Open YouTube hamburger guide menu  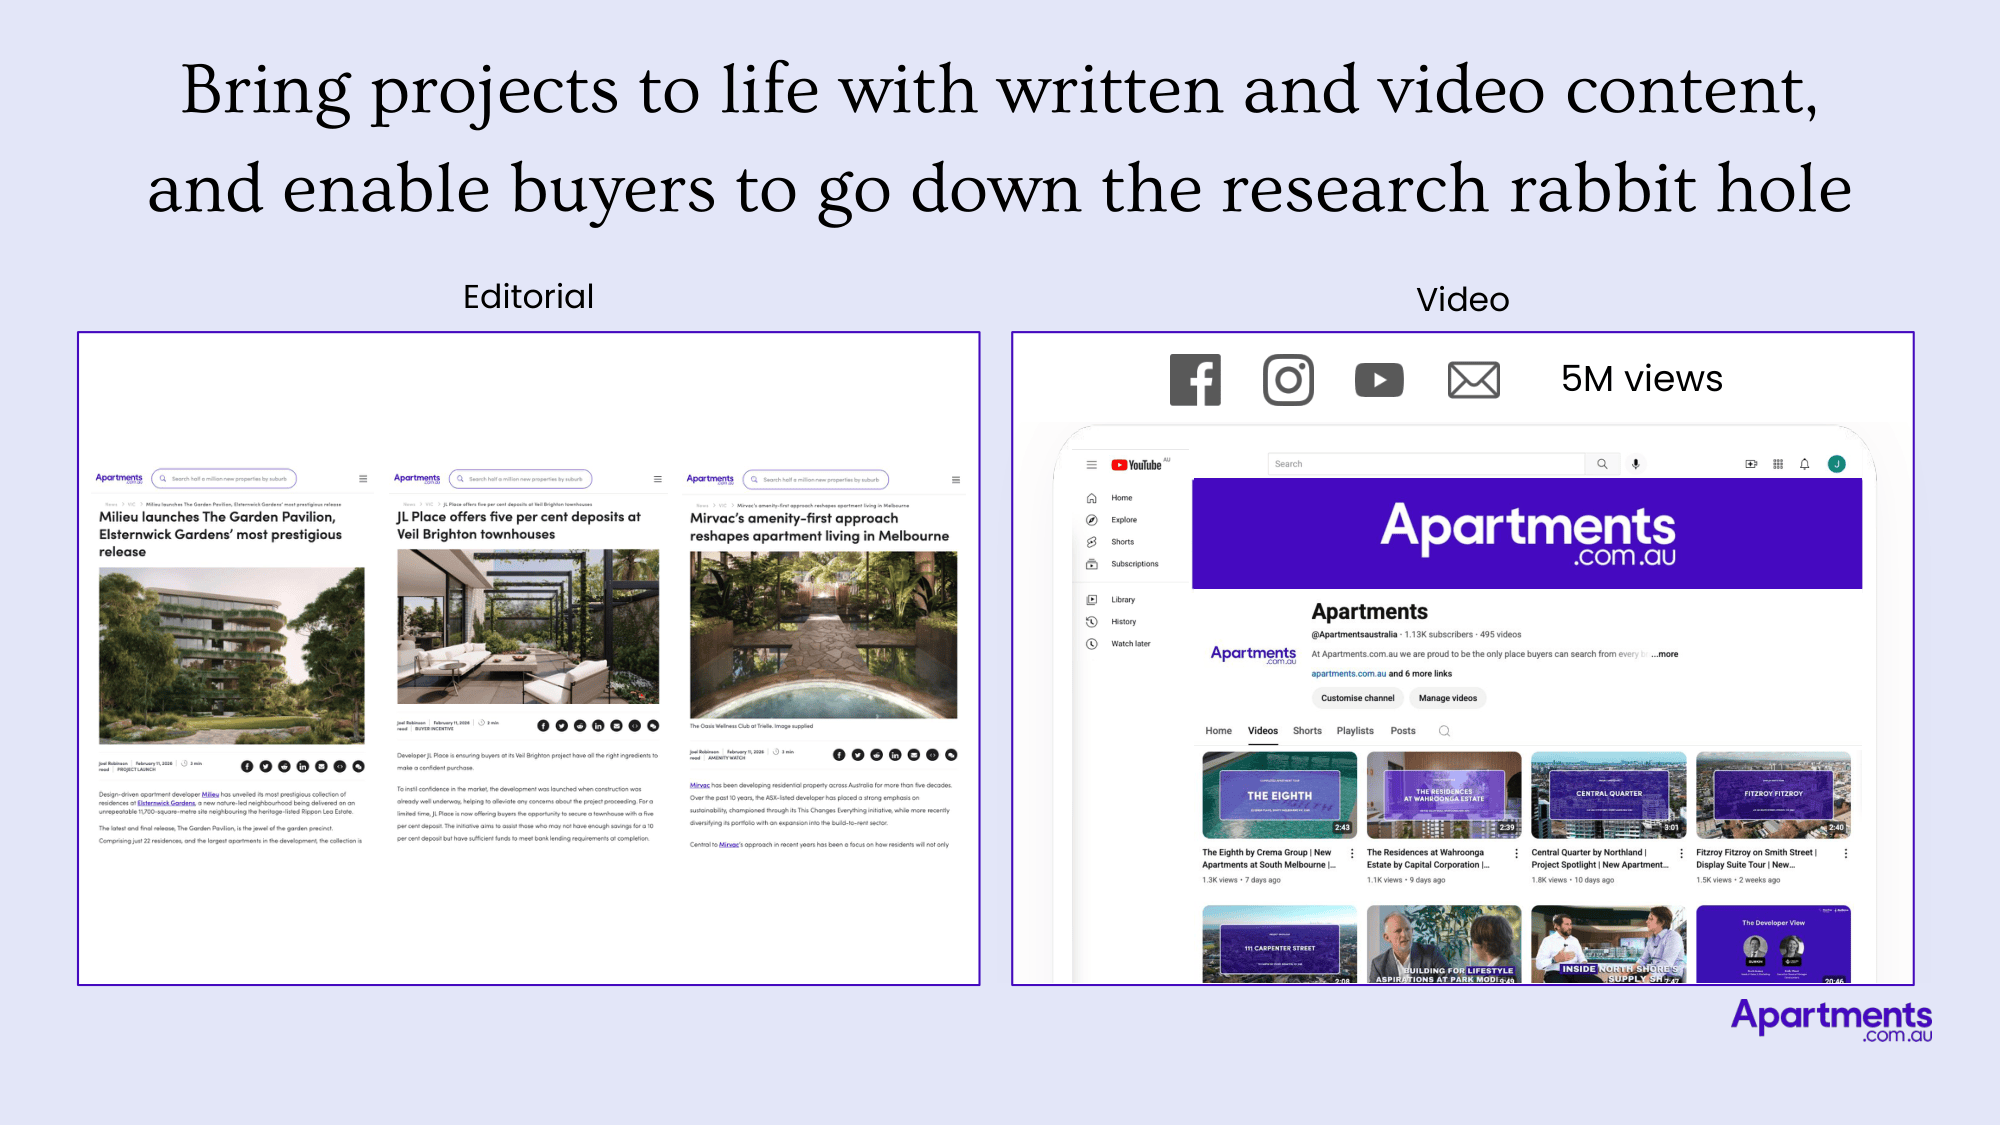click(1091, 465)
